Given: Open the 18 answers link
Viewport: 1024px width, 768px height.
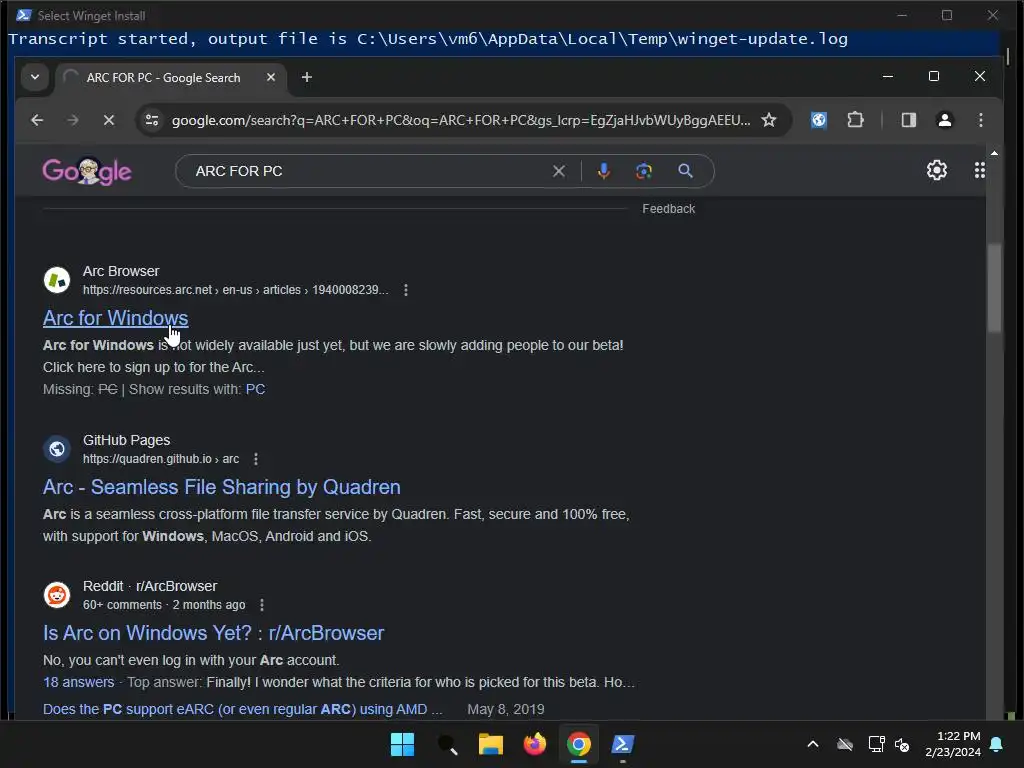Looking at the screenshot, I should tap(78, 682).
